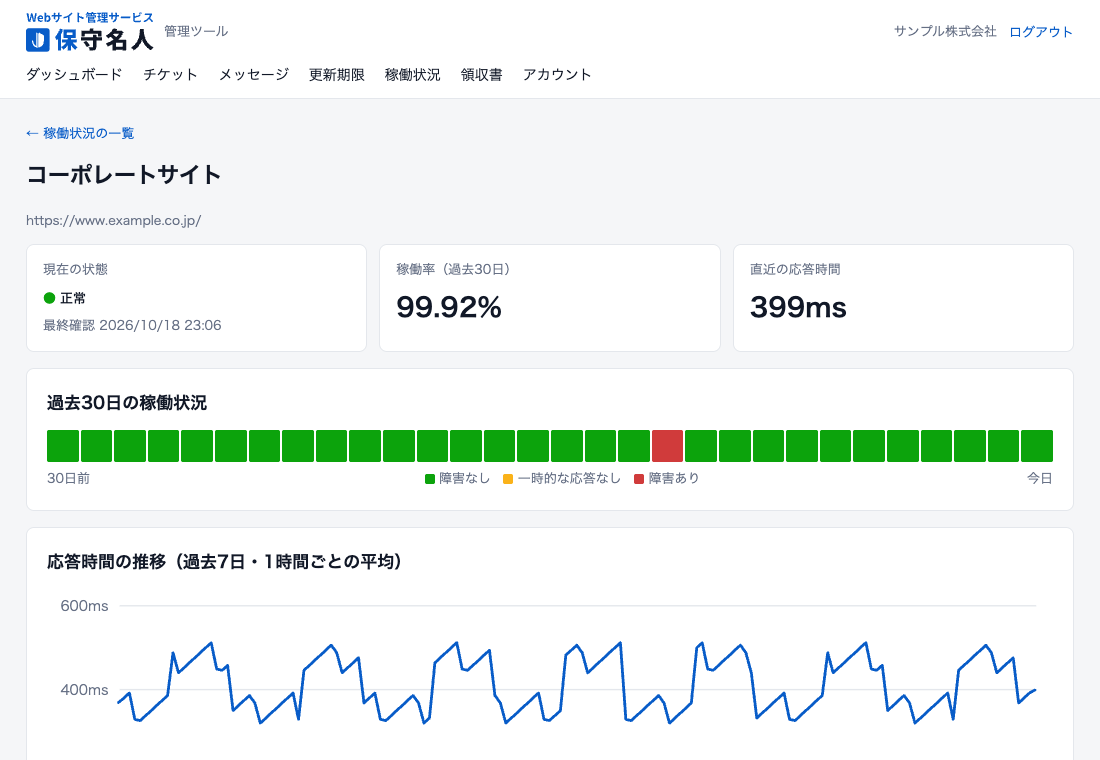Open 稼働状況 in the top navigation
This screenshot has height=760, width=1100.
tap(412, 74)
